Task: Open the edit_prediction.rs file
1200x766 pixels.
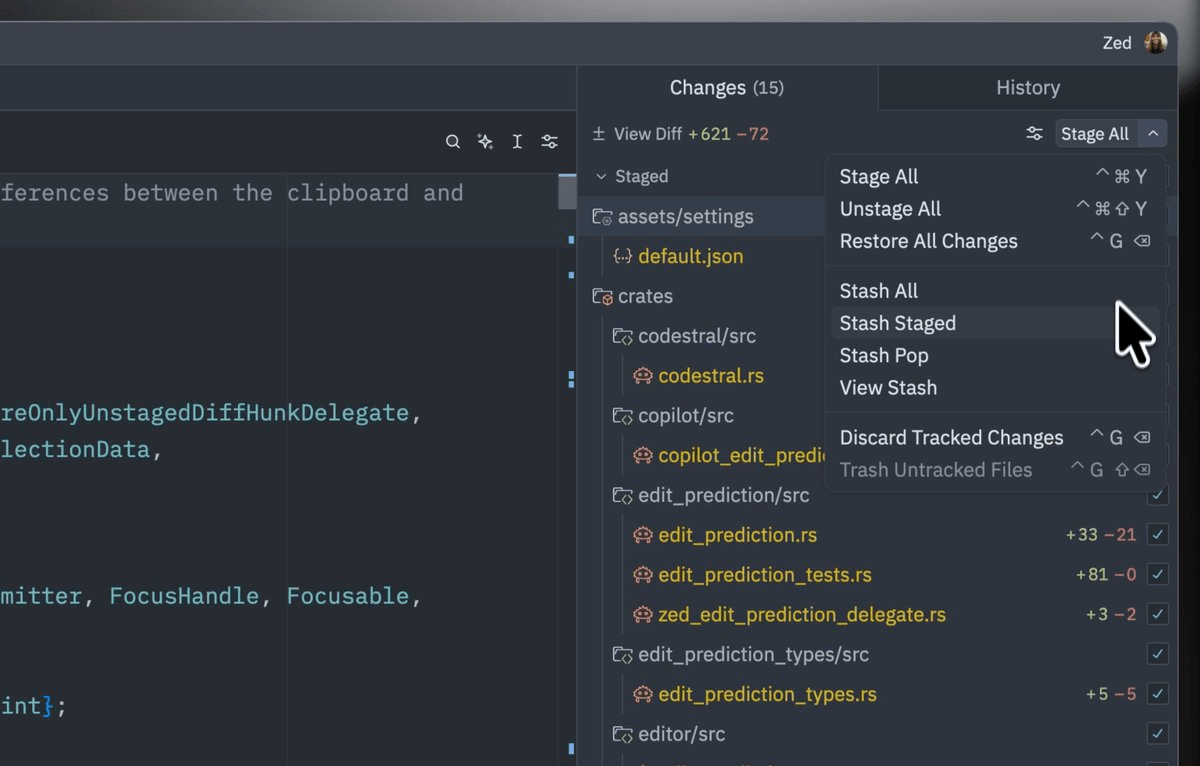Action: [738, 535]
